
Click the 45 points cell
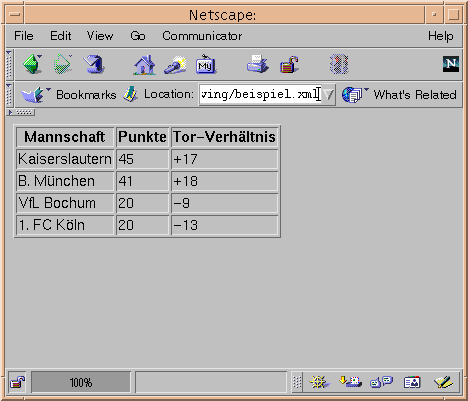[143, 159]
